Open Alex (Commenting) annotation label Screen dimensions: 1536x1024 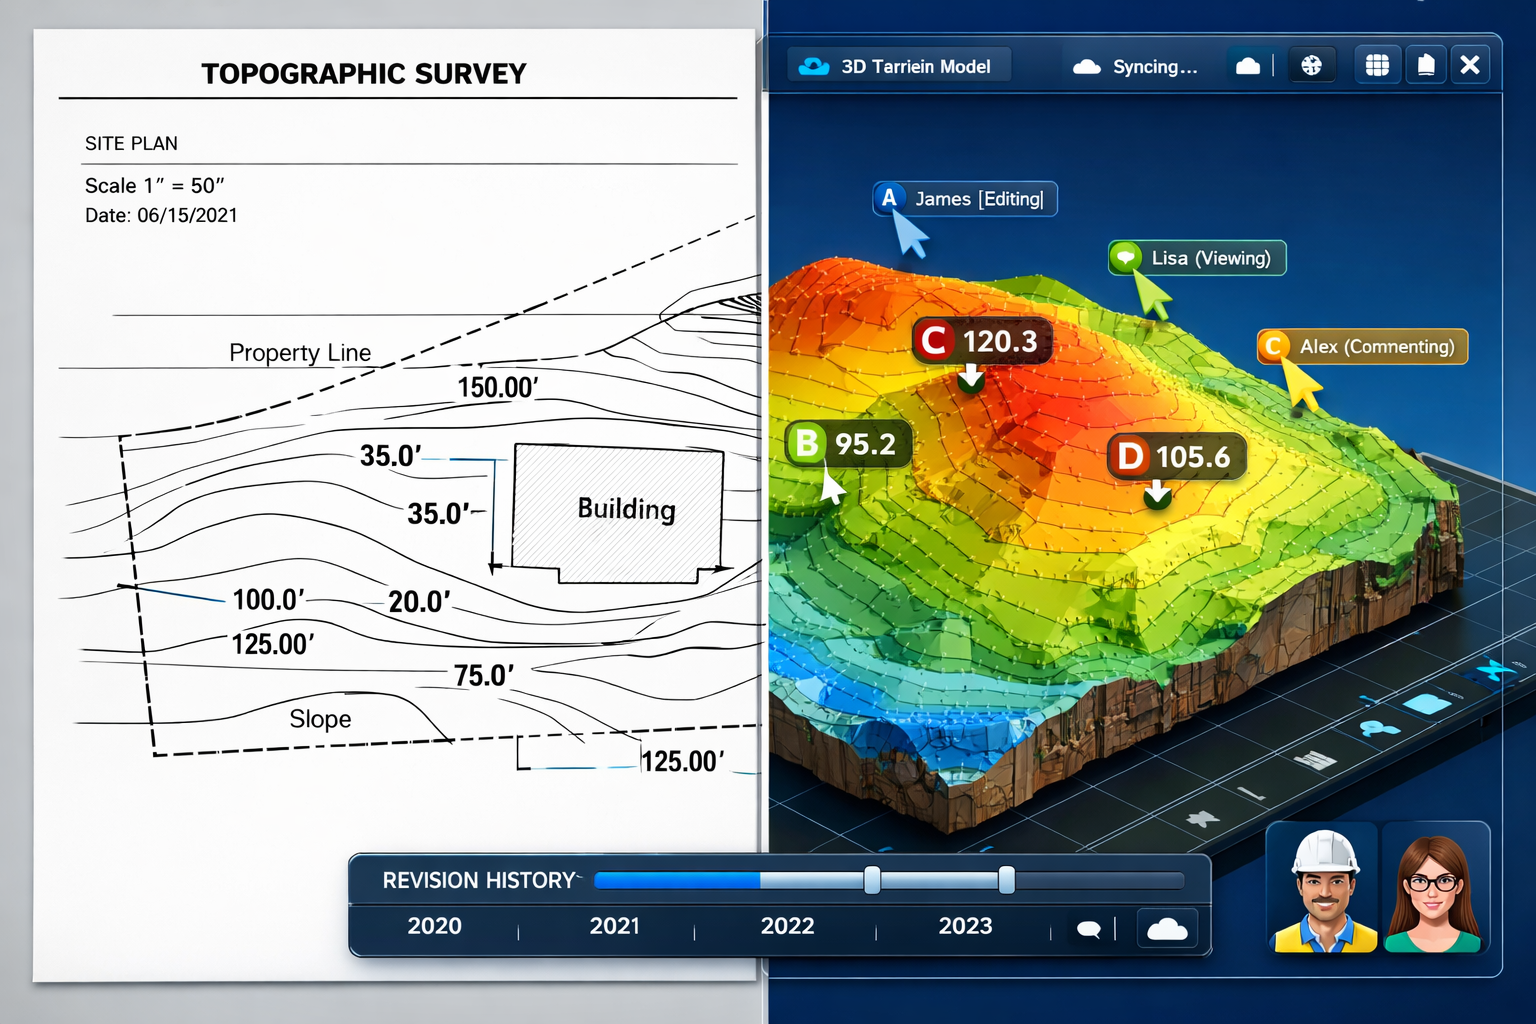(x=1362, y=346)
